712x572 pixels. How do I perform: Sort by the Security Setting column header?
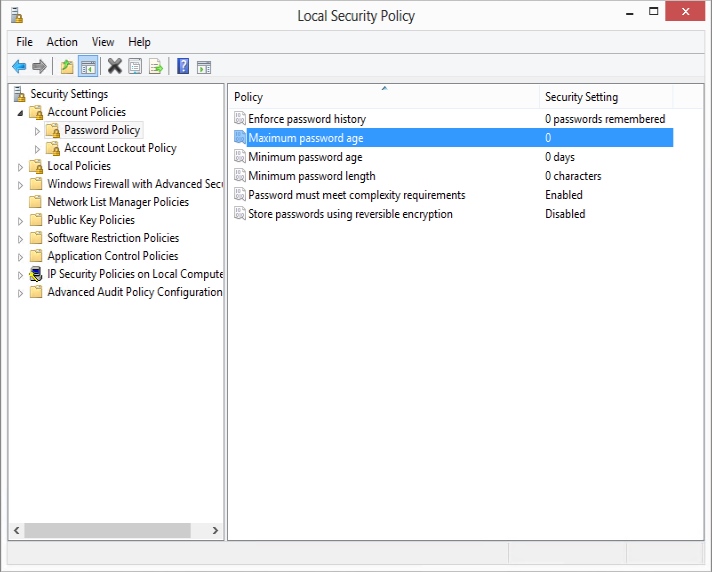pyautogui.click(x=606, y=97)
